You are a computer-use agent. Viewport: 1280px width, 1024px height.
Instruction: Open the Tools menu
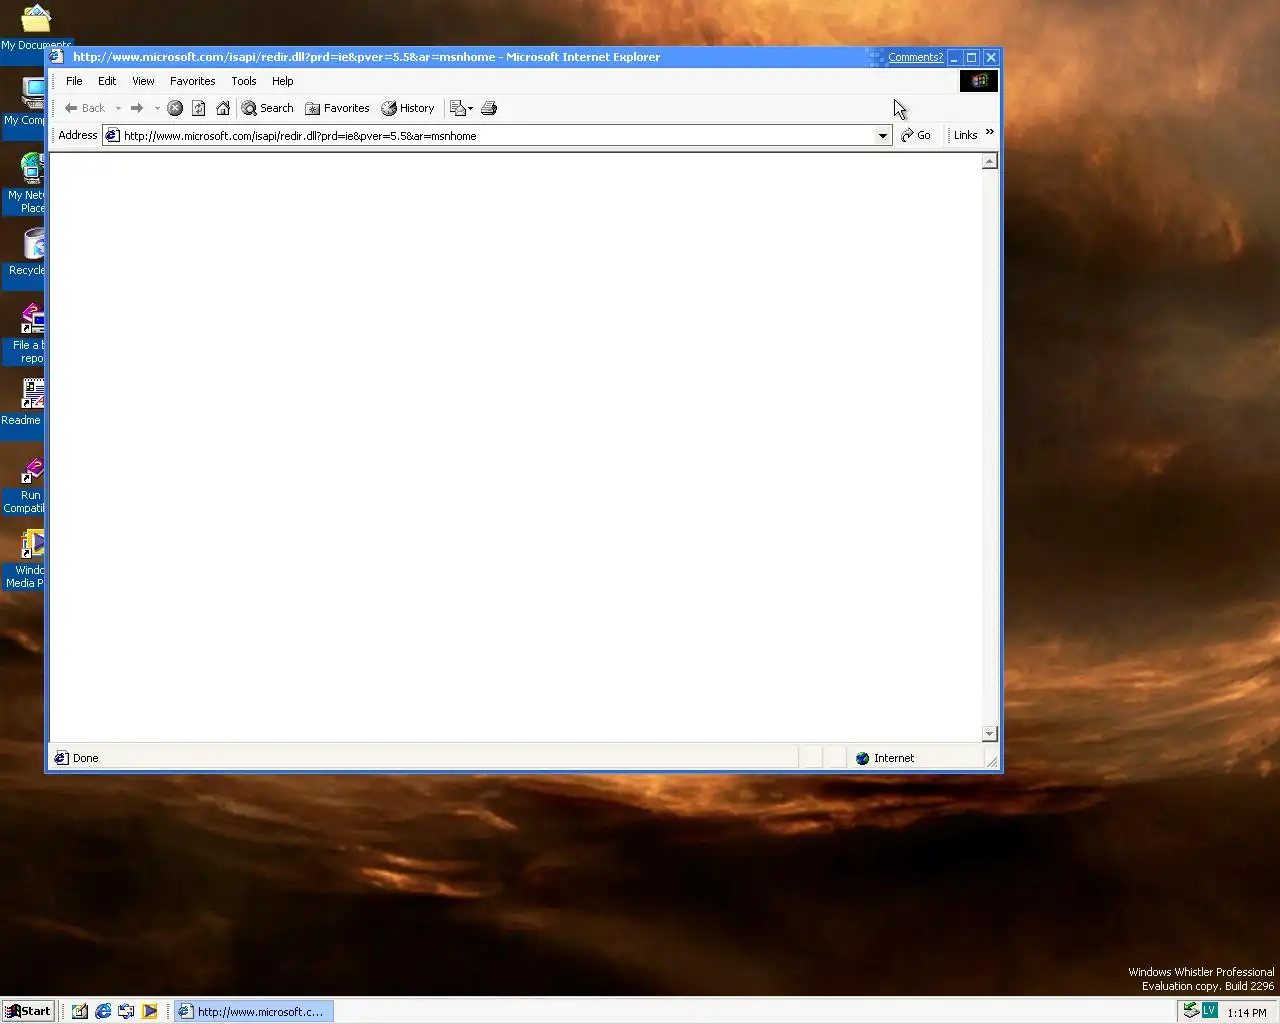(x=244, y=81)
